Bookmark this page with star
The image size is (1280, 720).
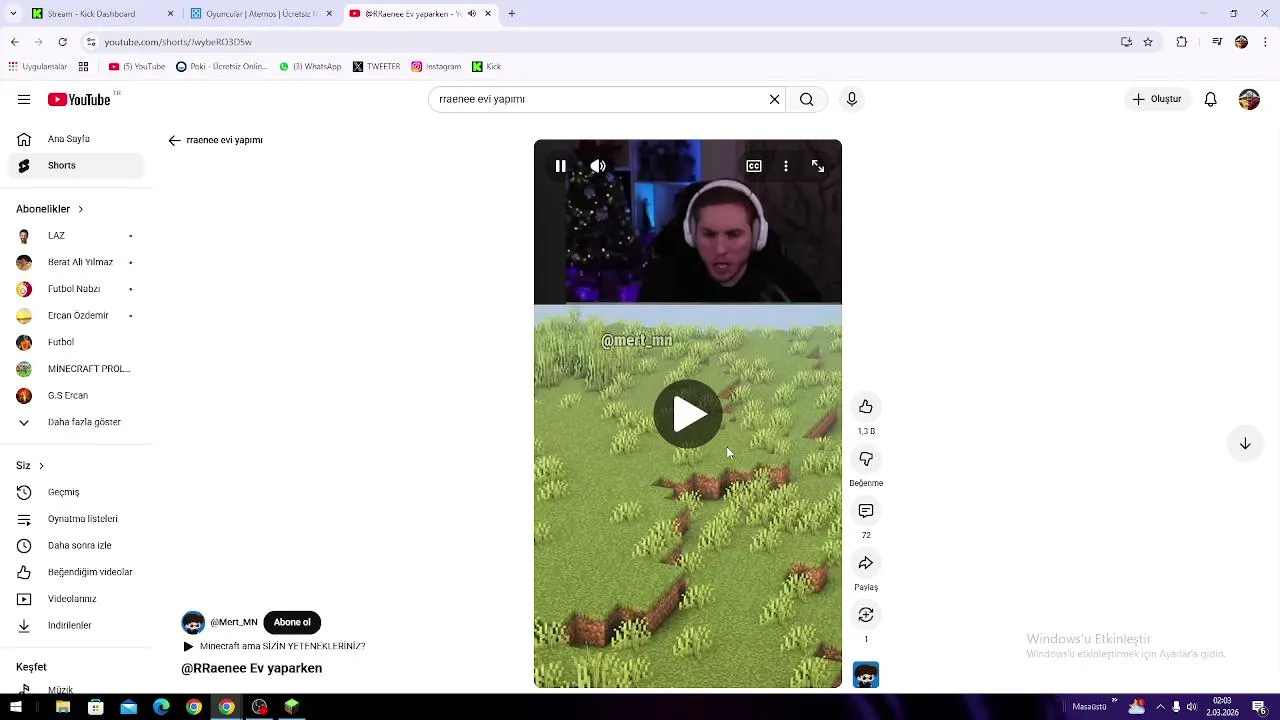1148,42
